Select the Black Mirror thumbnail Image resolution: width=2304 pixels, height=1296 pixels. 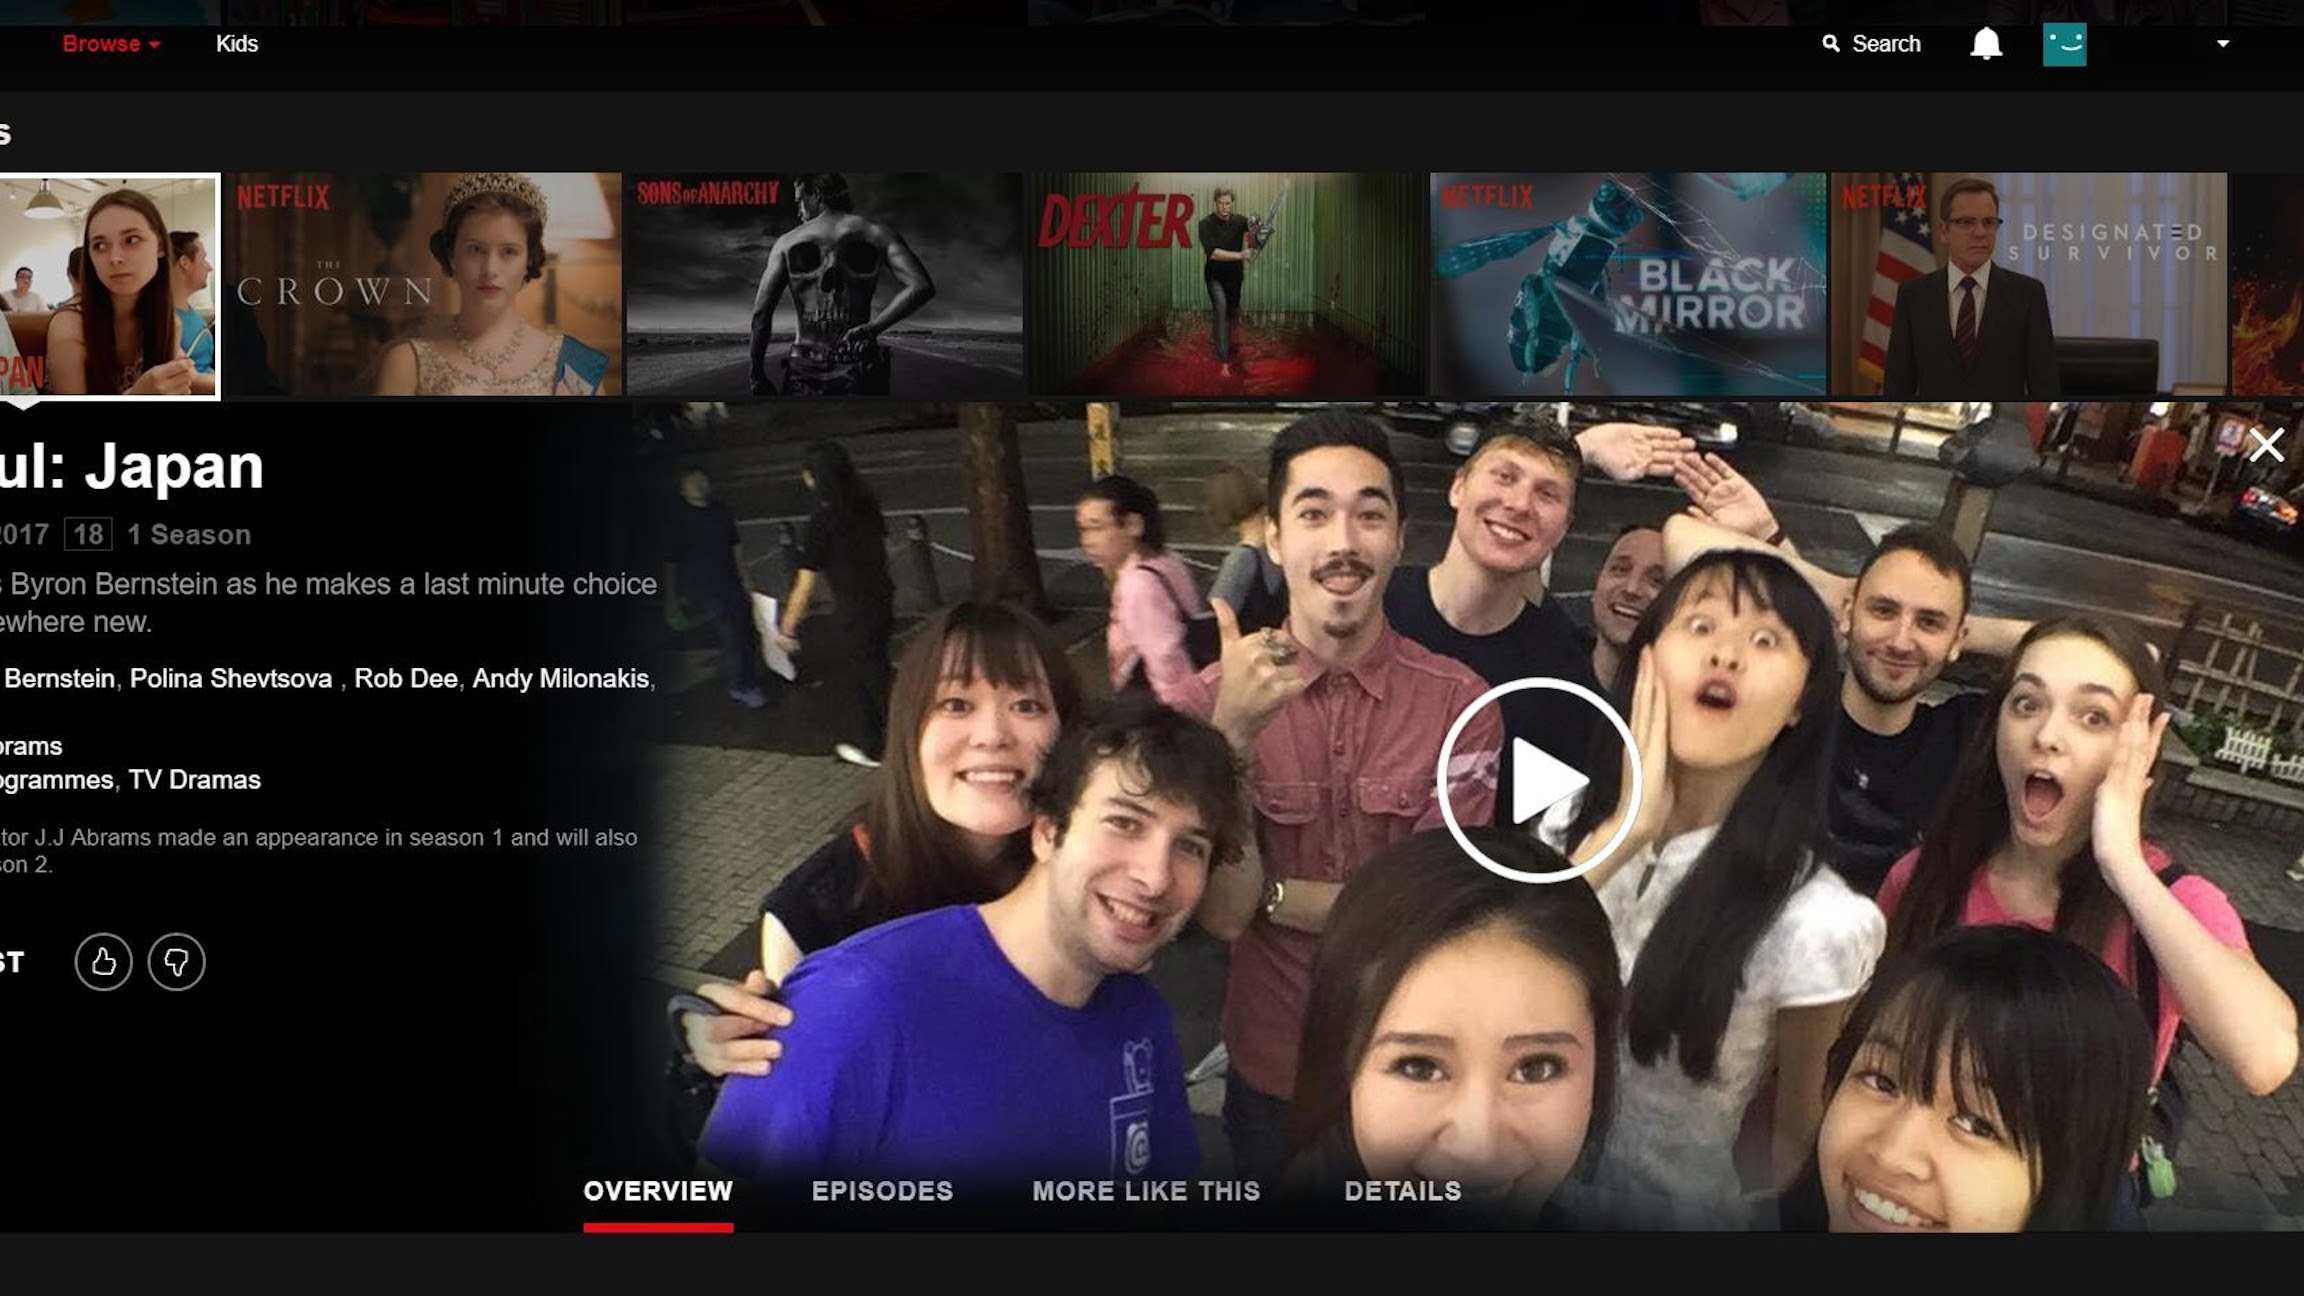1628,284
